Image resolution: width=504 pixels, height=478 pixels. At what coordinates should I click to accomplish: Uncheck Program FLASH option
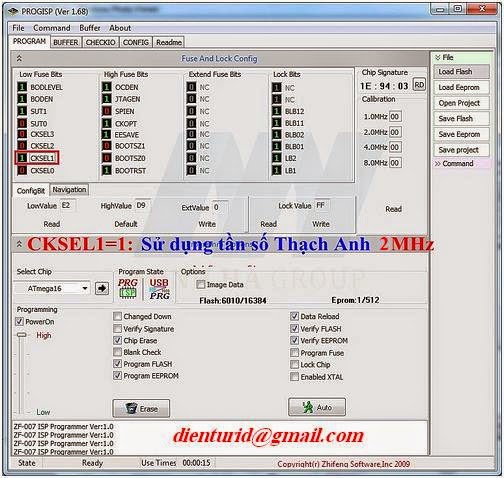click(117, 364)
